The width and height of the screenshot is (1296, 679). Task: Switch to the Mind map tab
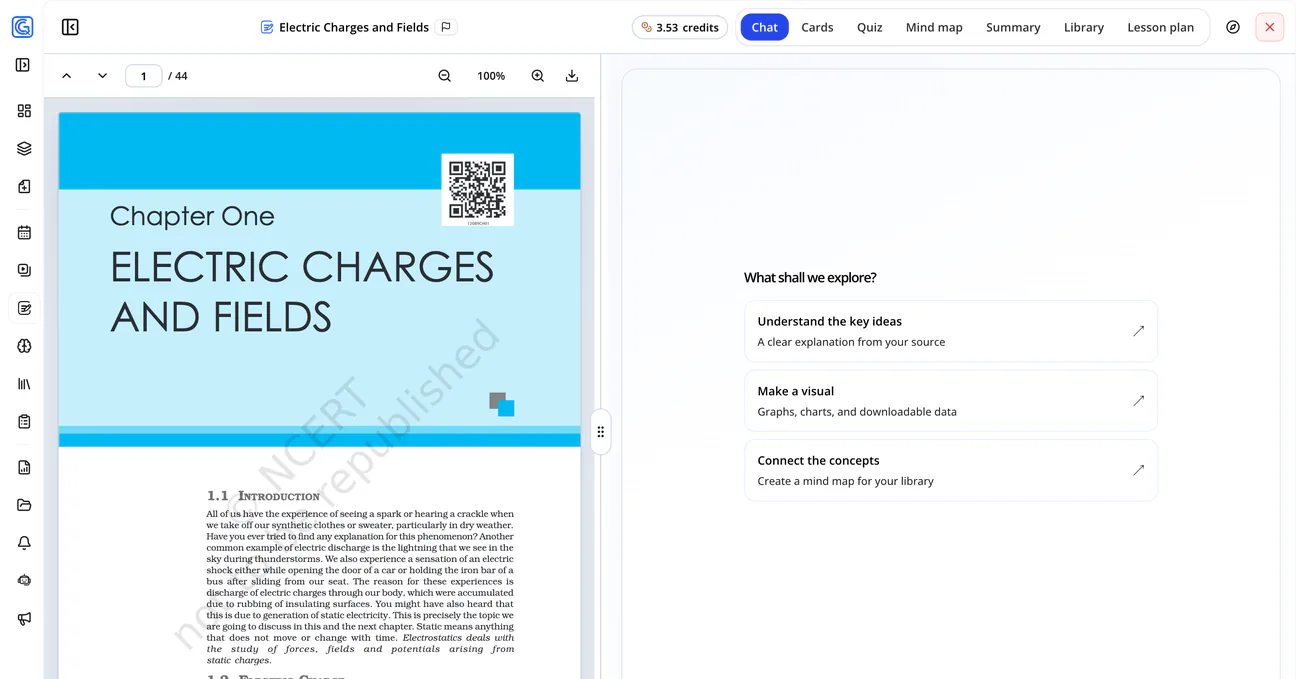934,27
